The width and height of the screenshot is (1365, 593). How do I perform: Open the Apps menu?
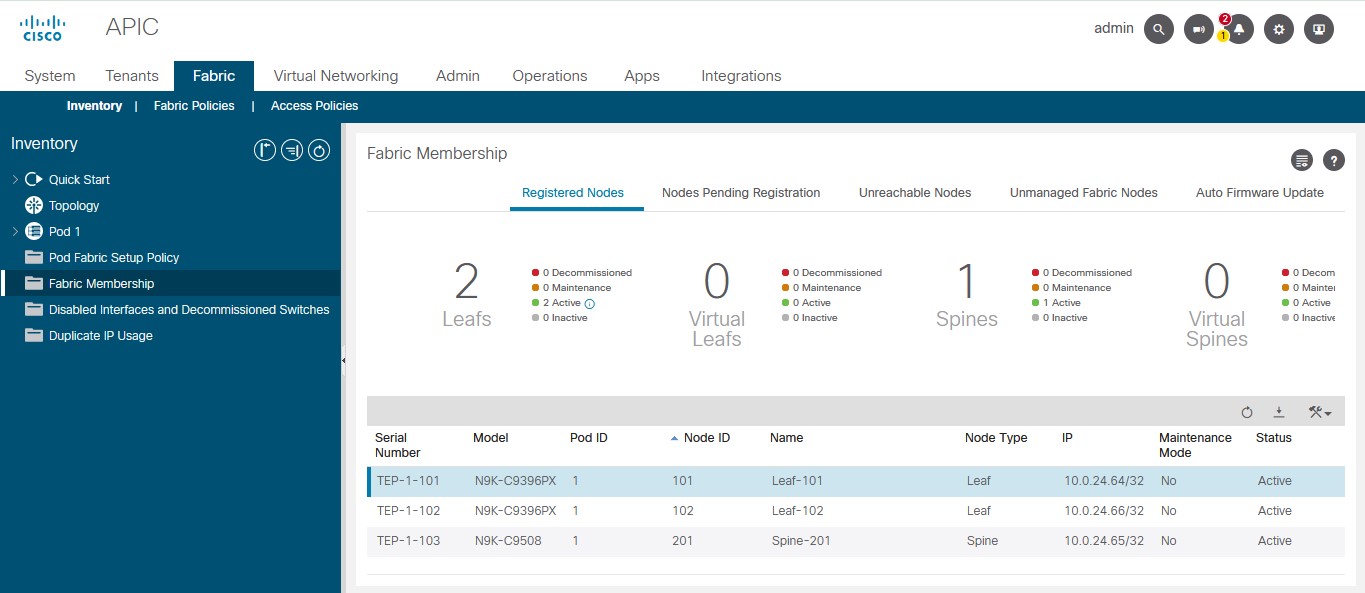click(x=642, y=76)
